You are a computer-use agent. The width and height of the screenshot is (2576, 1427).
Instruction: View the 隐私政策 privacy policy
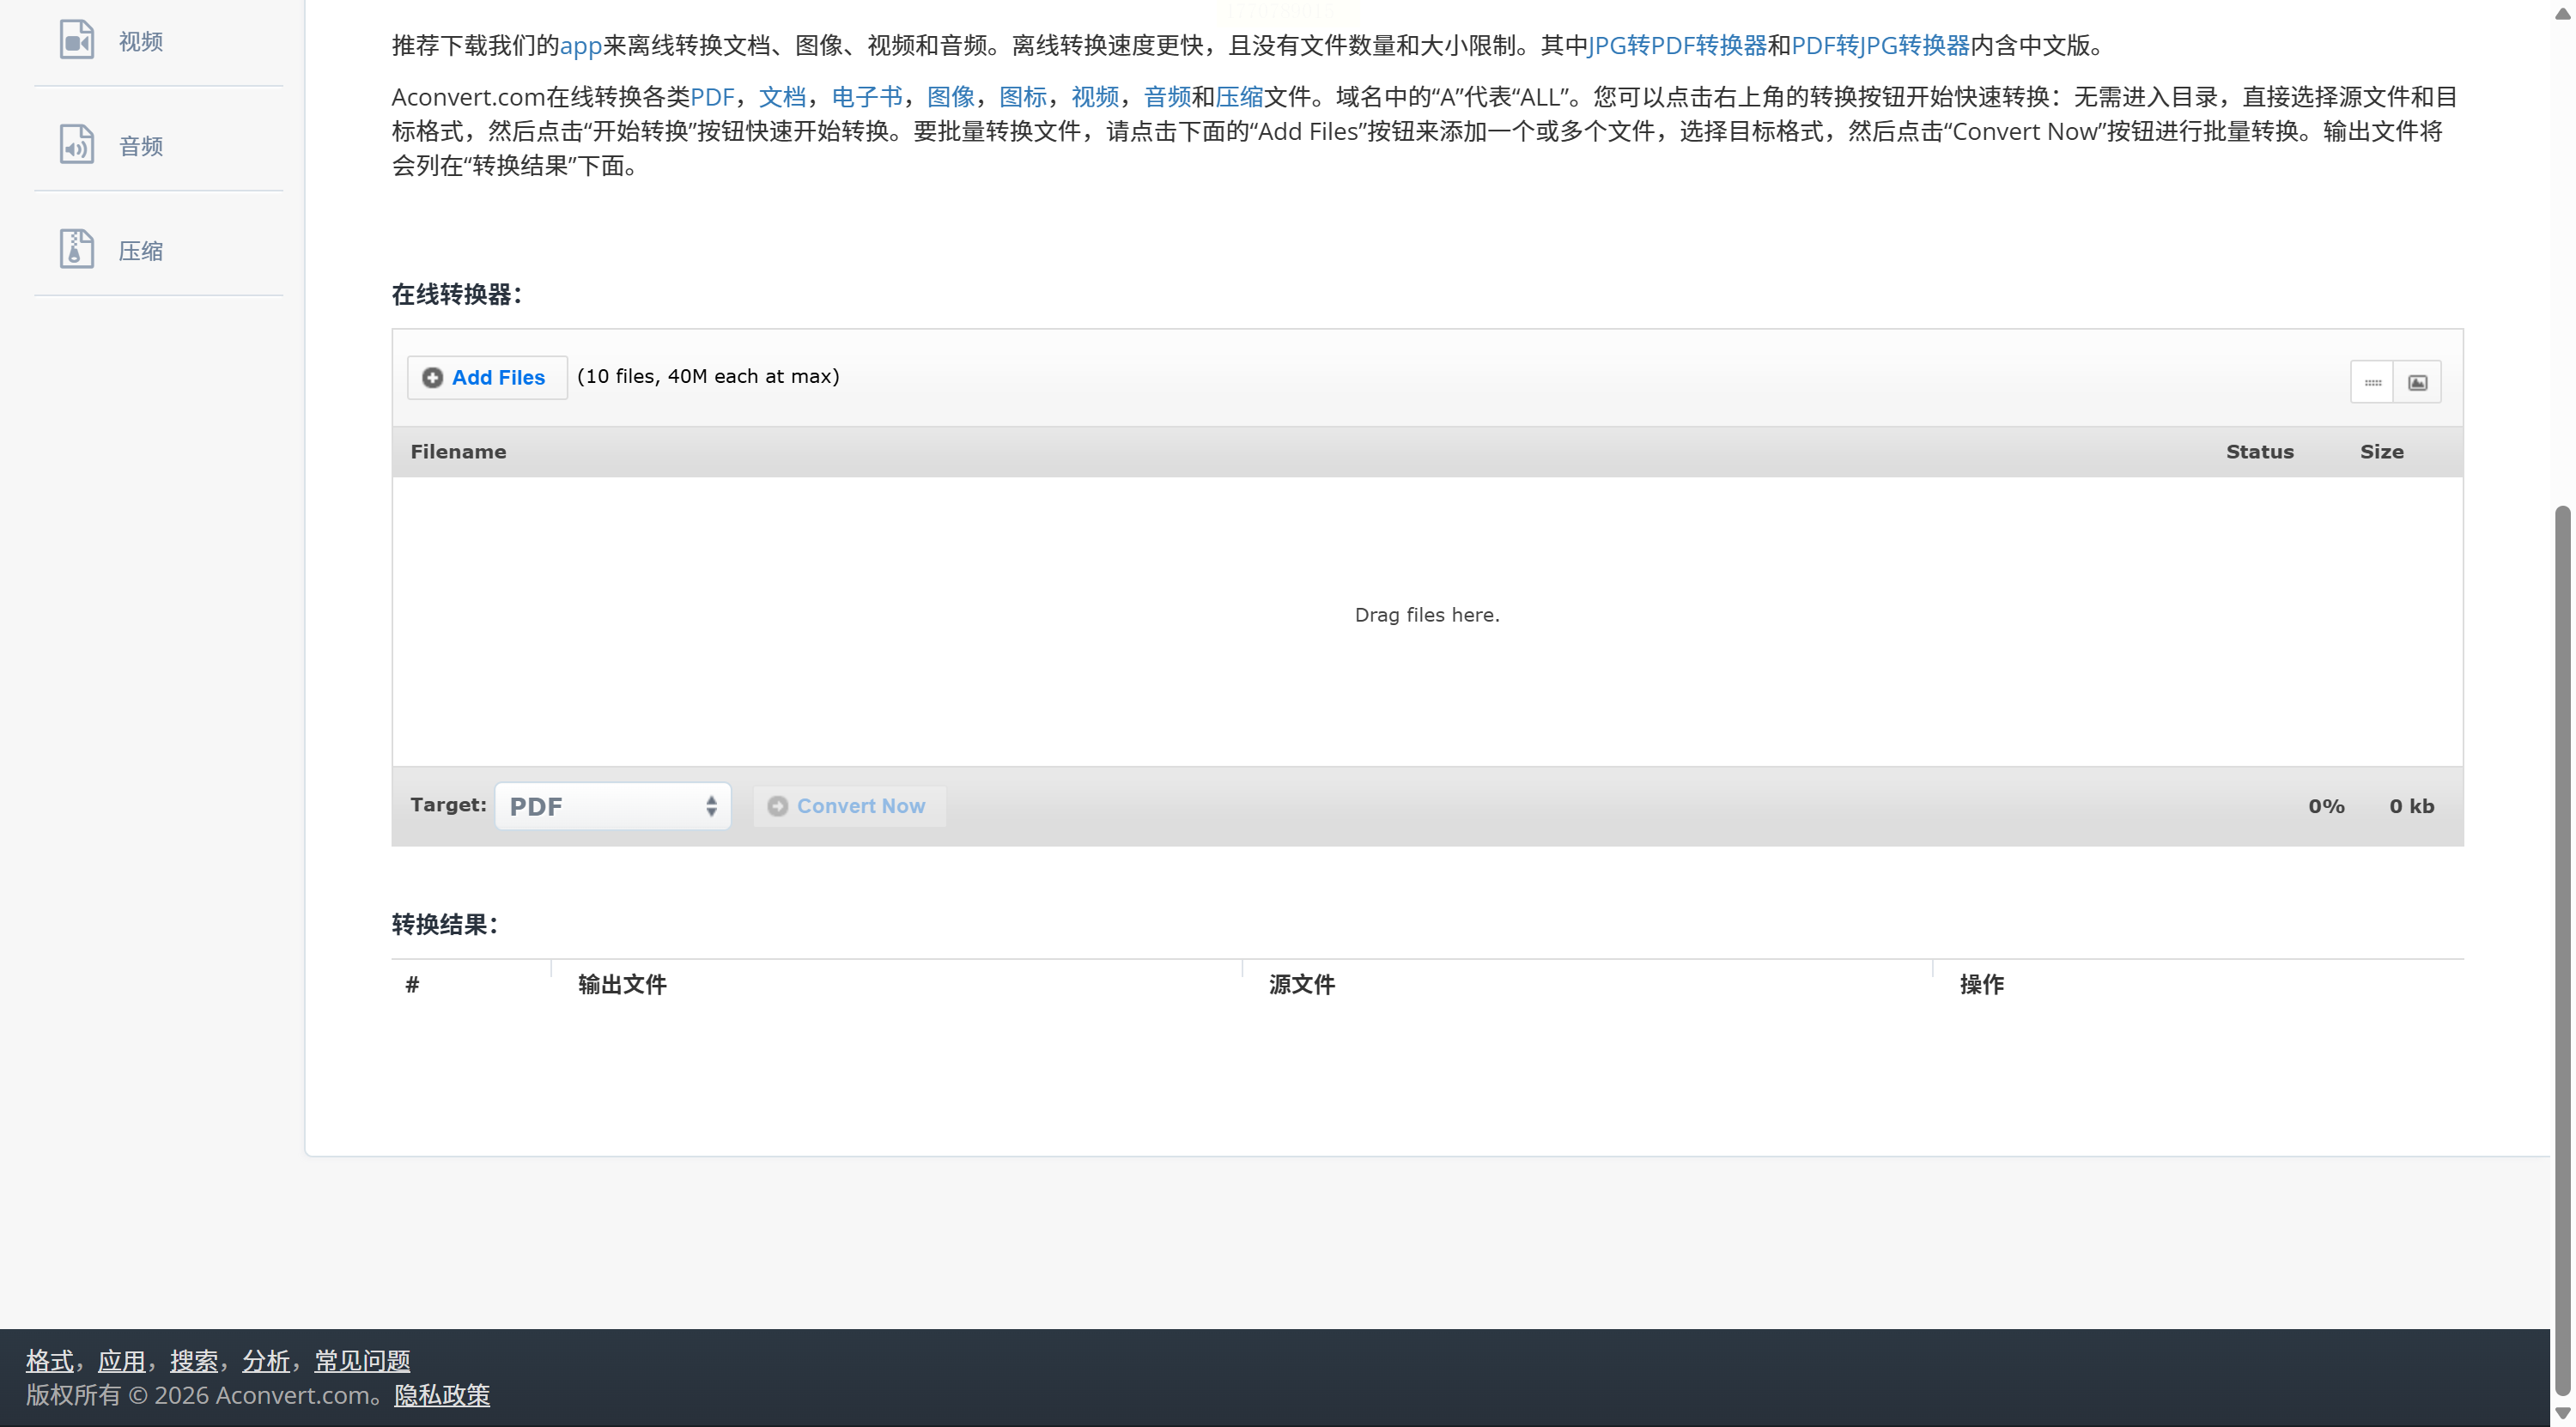pos(441,1395)
